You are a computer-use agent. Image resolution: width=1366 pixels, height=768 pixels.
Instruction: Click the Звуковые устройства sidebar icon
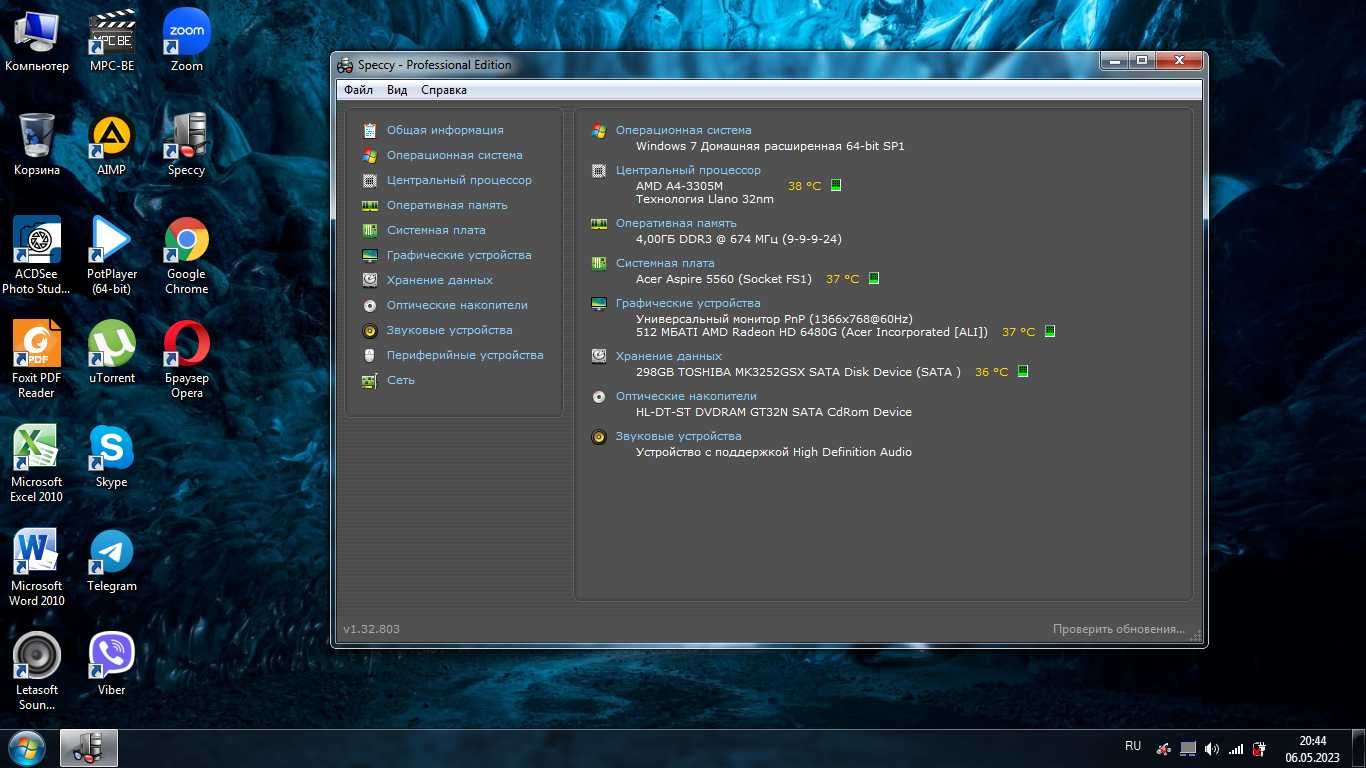coord(370,330)
